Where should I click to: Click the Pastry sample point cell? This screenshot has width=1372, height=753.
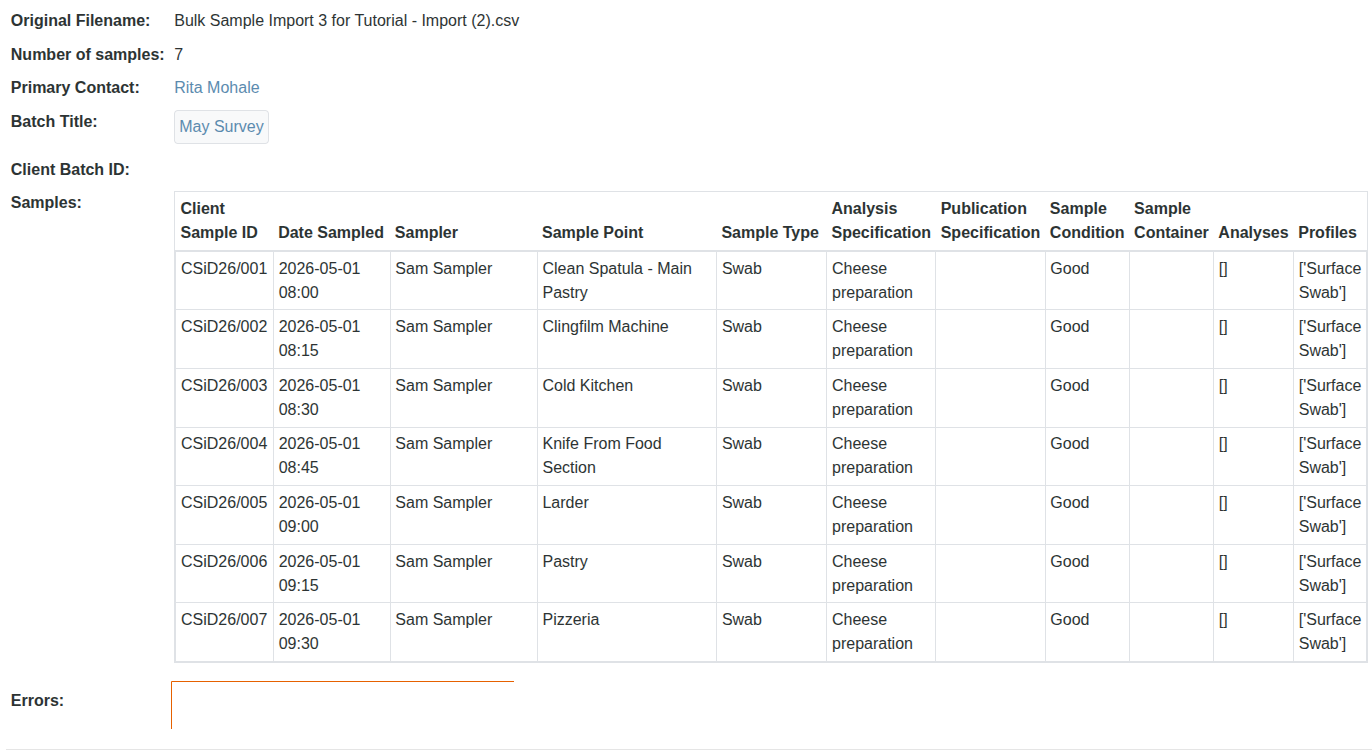click(x=565, y=562)
